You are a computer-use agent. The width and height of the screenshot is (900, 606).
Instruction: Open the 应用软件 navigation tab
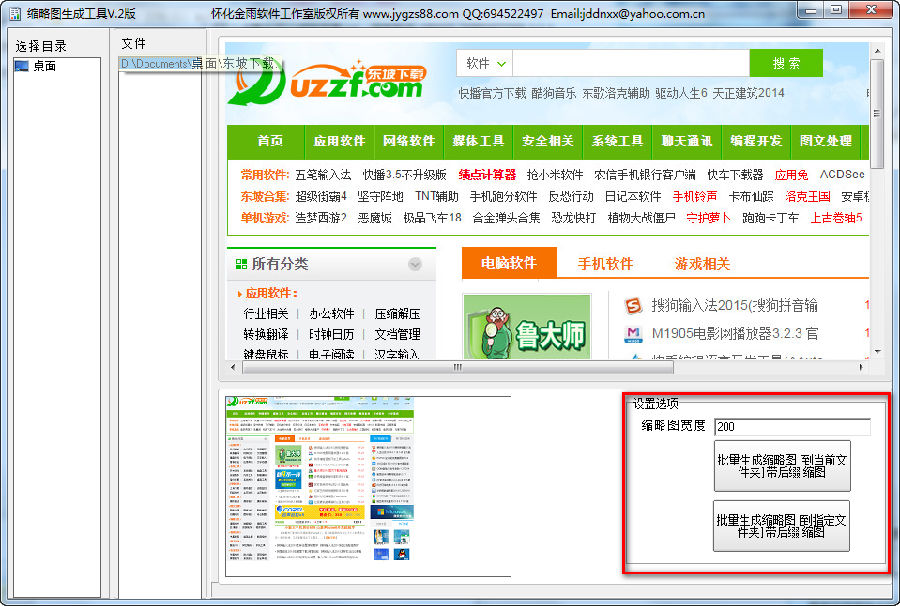339,141
